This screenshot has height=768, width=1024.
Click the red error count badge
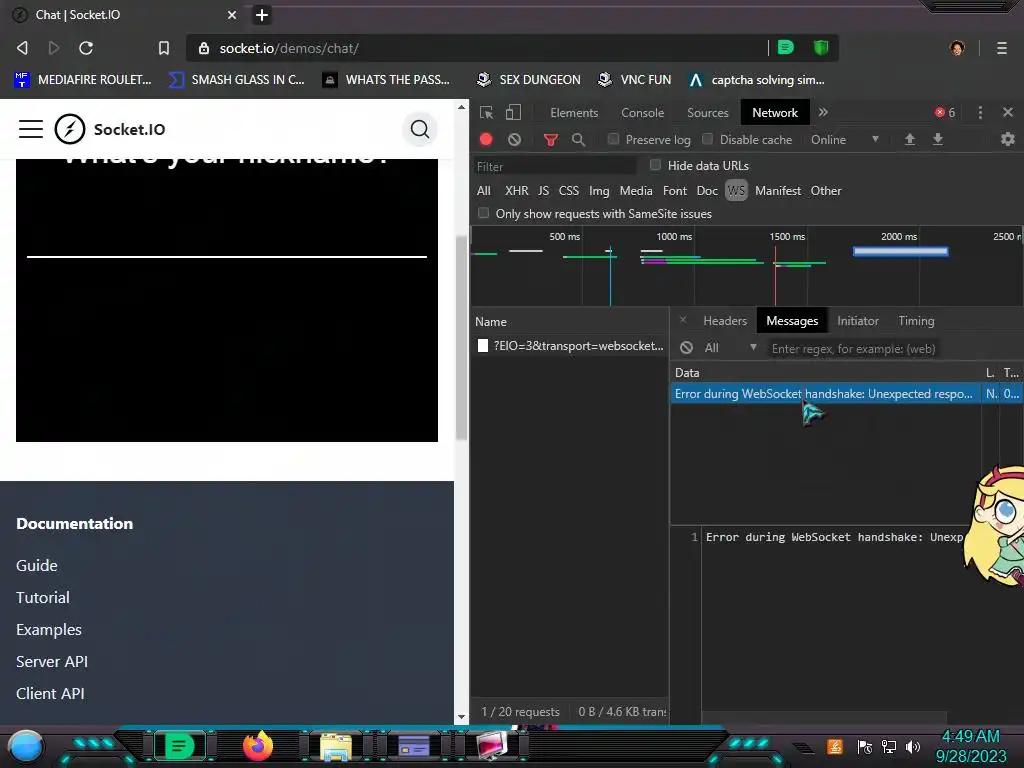pyautogui.click(x=945, y=112)
